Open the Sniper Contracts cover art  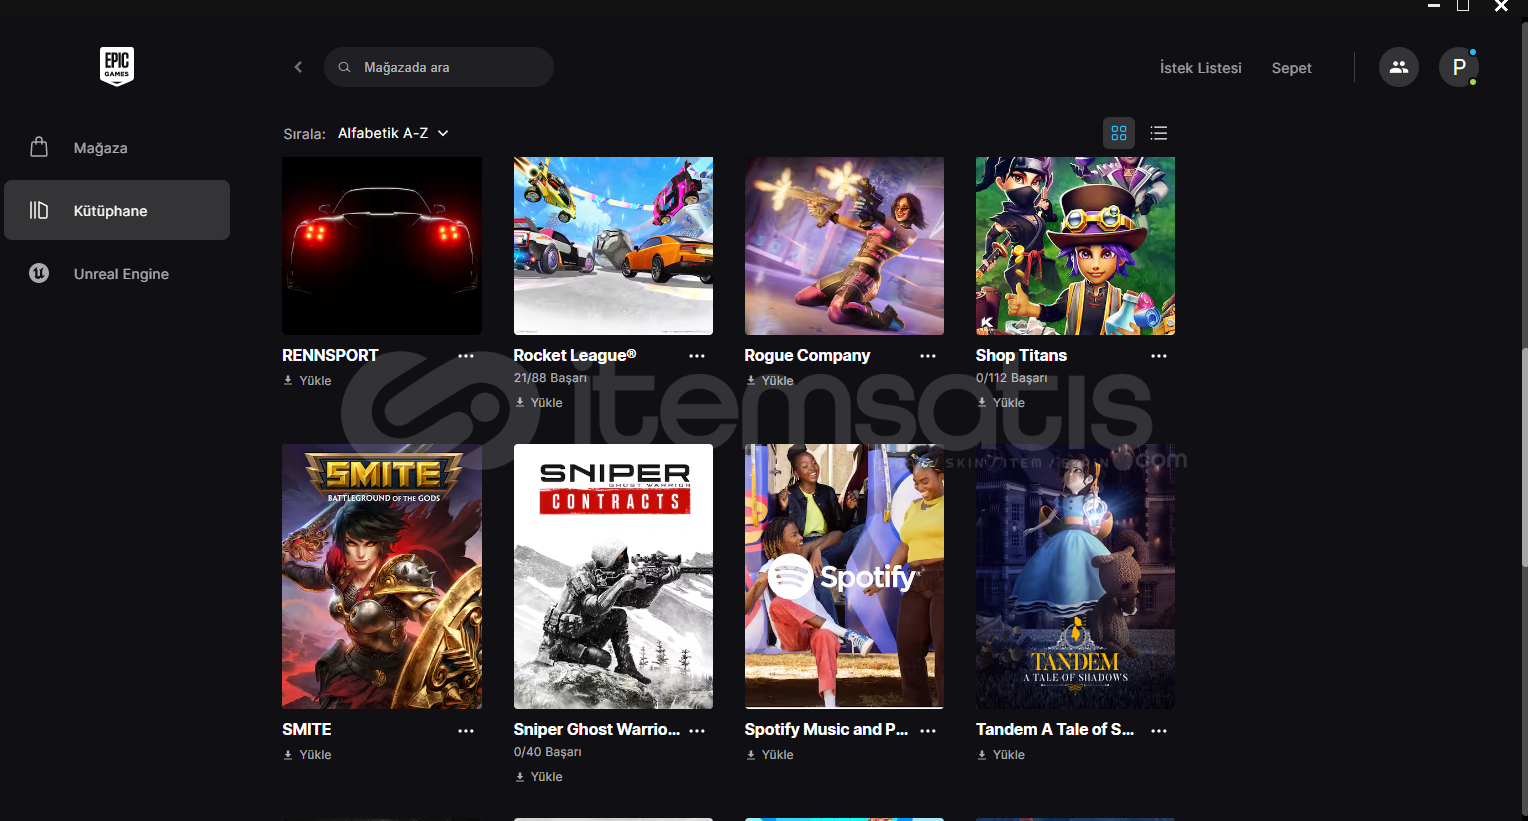613,576
